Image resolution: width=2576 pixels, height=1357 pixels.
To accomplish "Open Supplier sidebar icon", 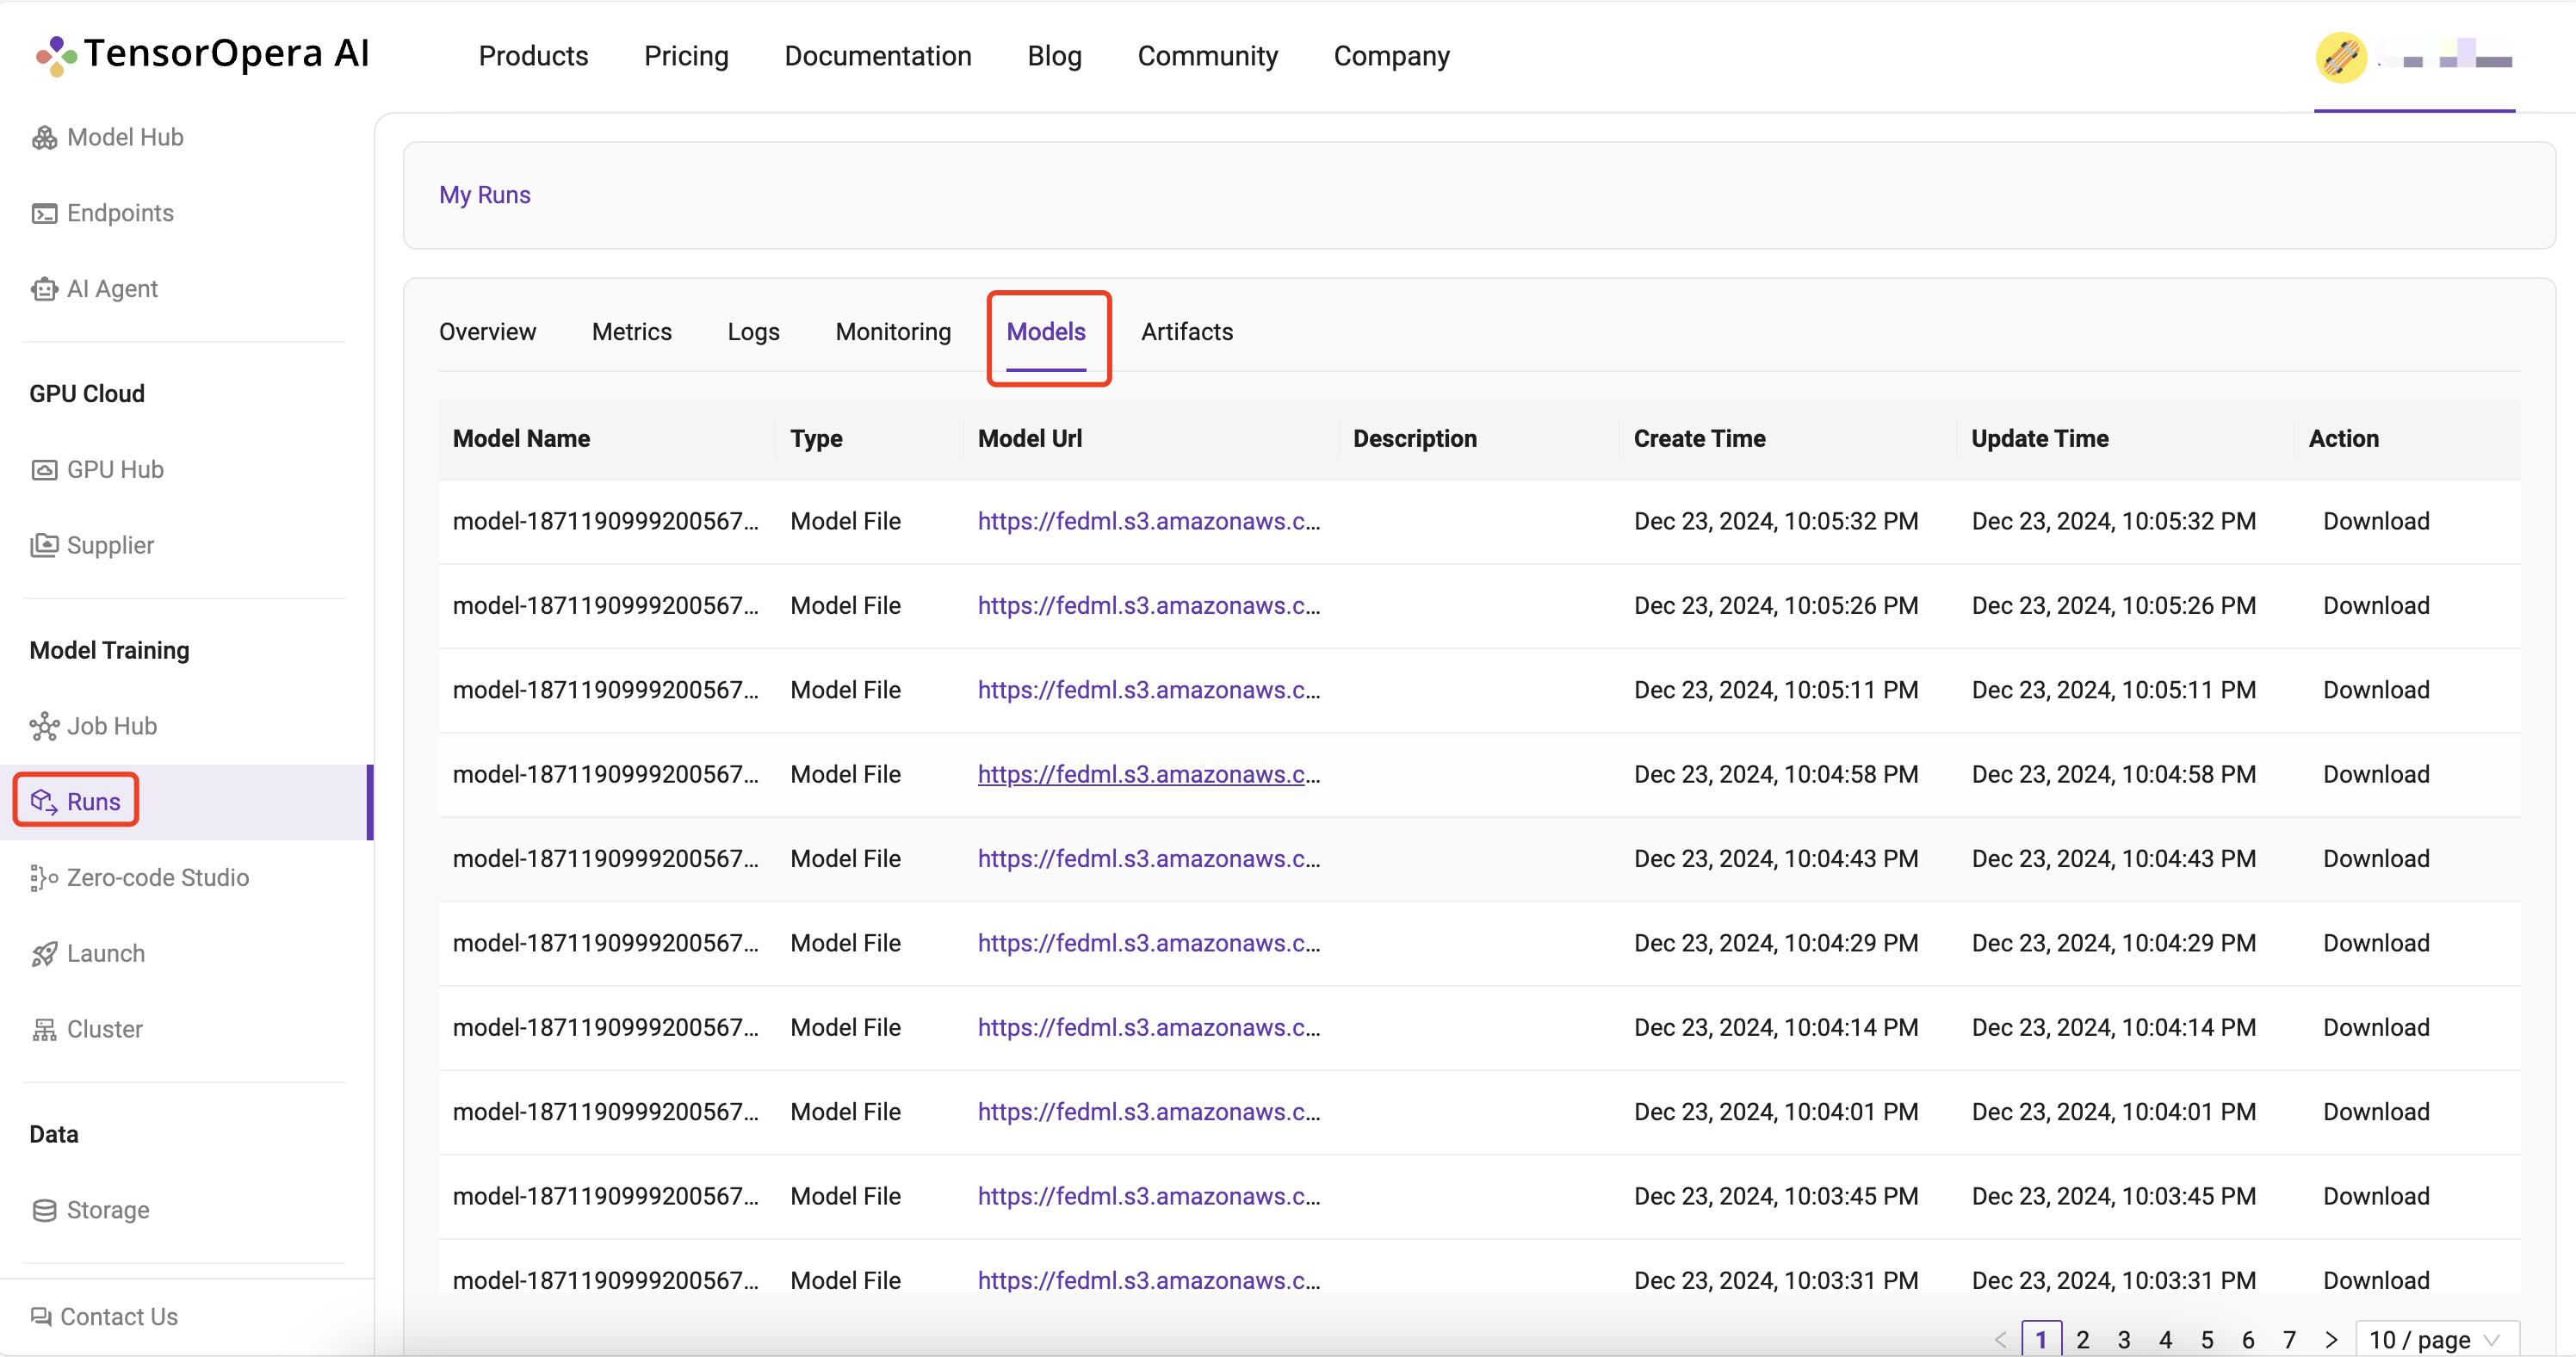I will (x=44, y=545).
